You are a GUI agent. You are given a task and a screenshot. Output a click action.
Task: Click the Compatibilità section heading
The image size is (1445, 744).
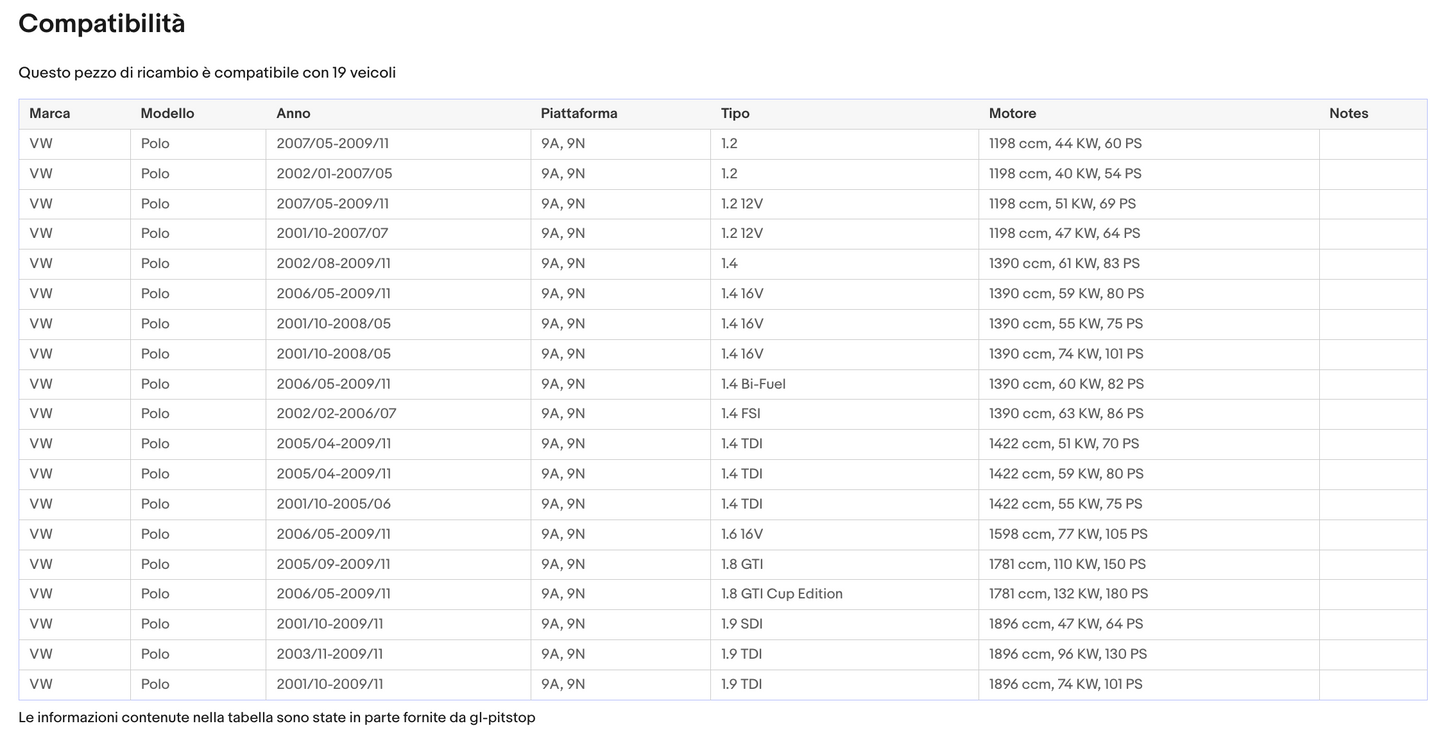[x=102, y=24]
